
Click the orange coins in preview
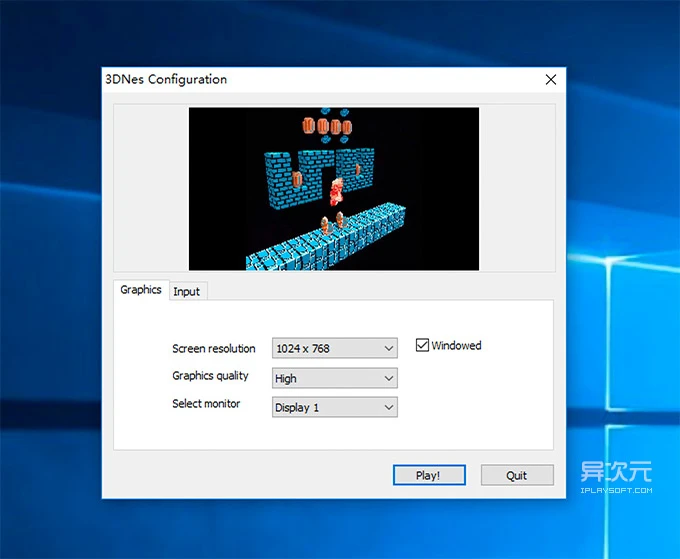(327, 127)
